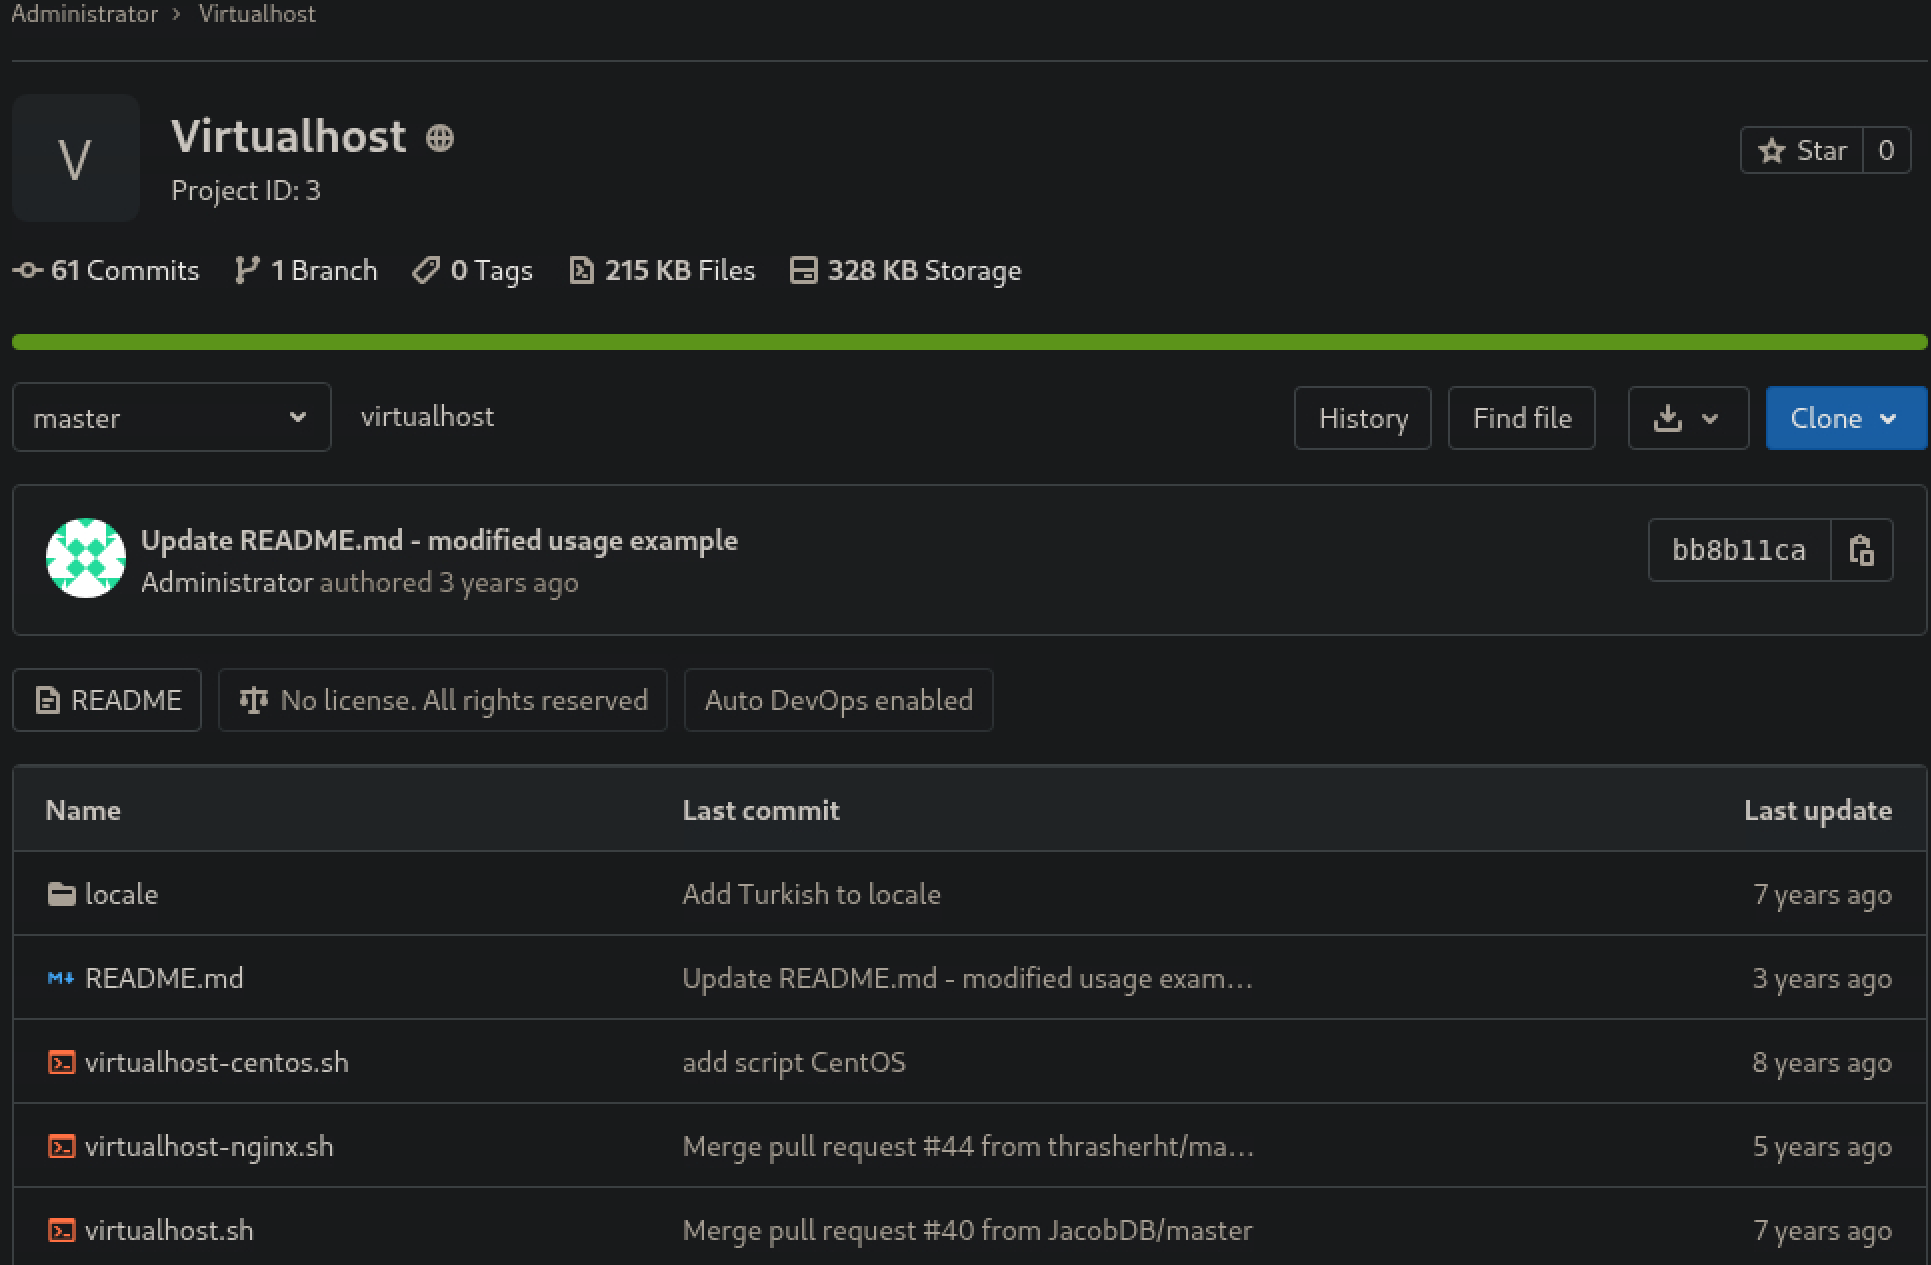Click the commits icon beside 61 Commits

(x=28, y=270)
